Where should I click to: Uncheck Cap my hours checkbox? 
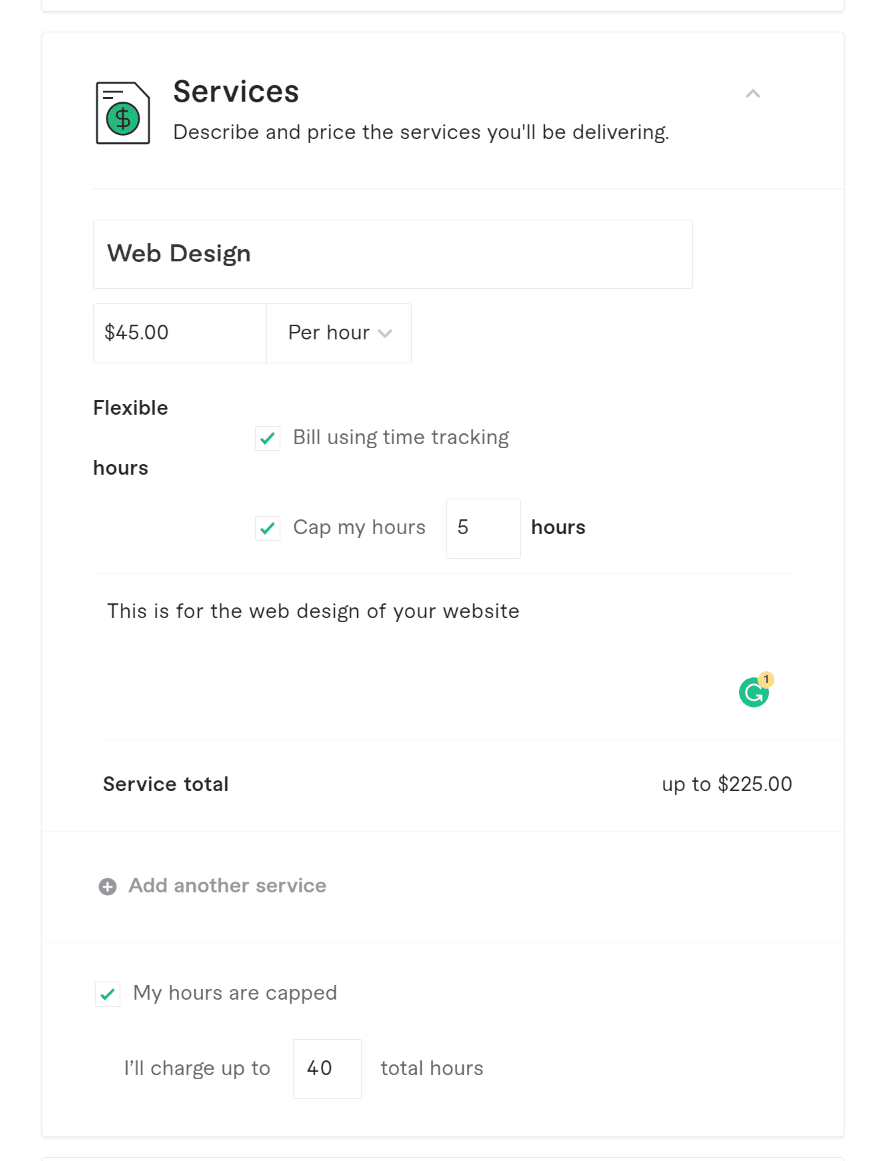267,528
